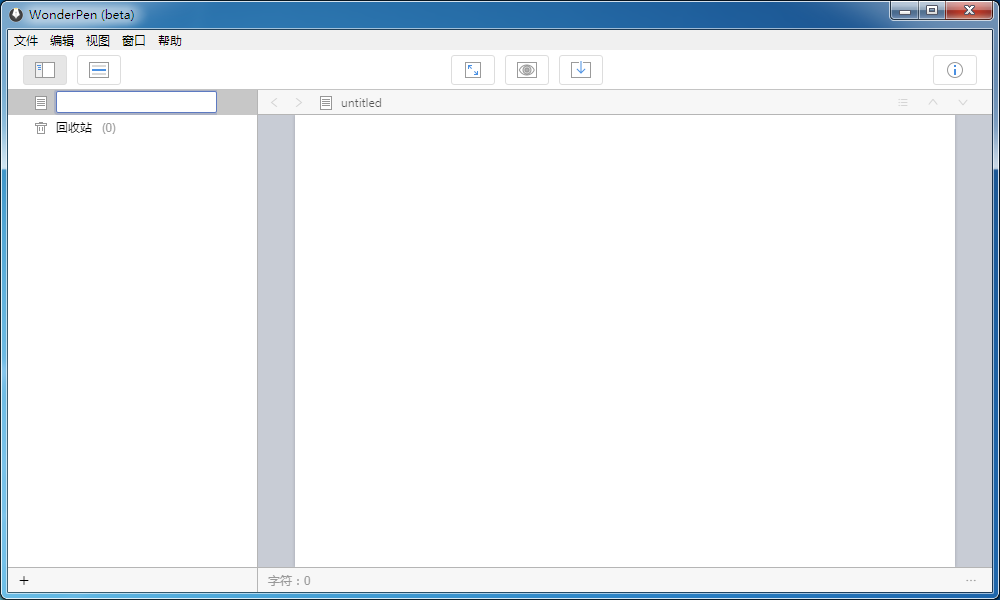This screenshot has width=1000, height=600.
Task: Click the trash can icon
Action: coord(41,128)
